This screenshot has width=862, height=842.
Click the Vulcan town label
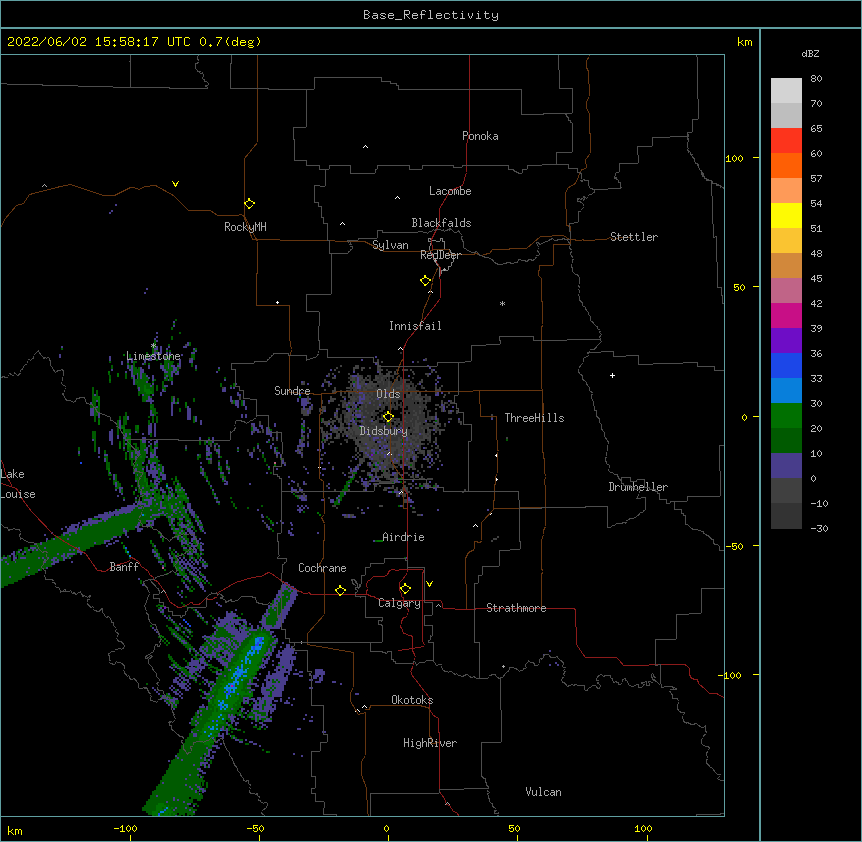tap(543, 792)
